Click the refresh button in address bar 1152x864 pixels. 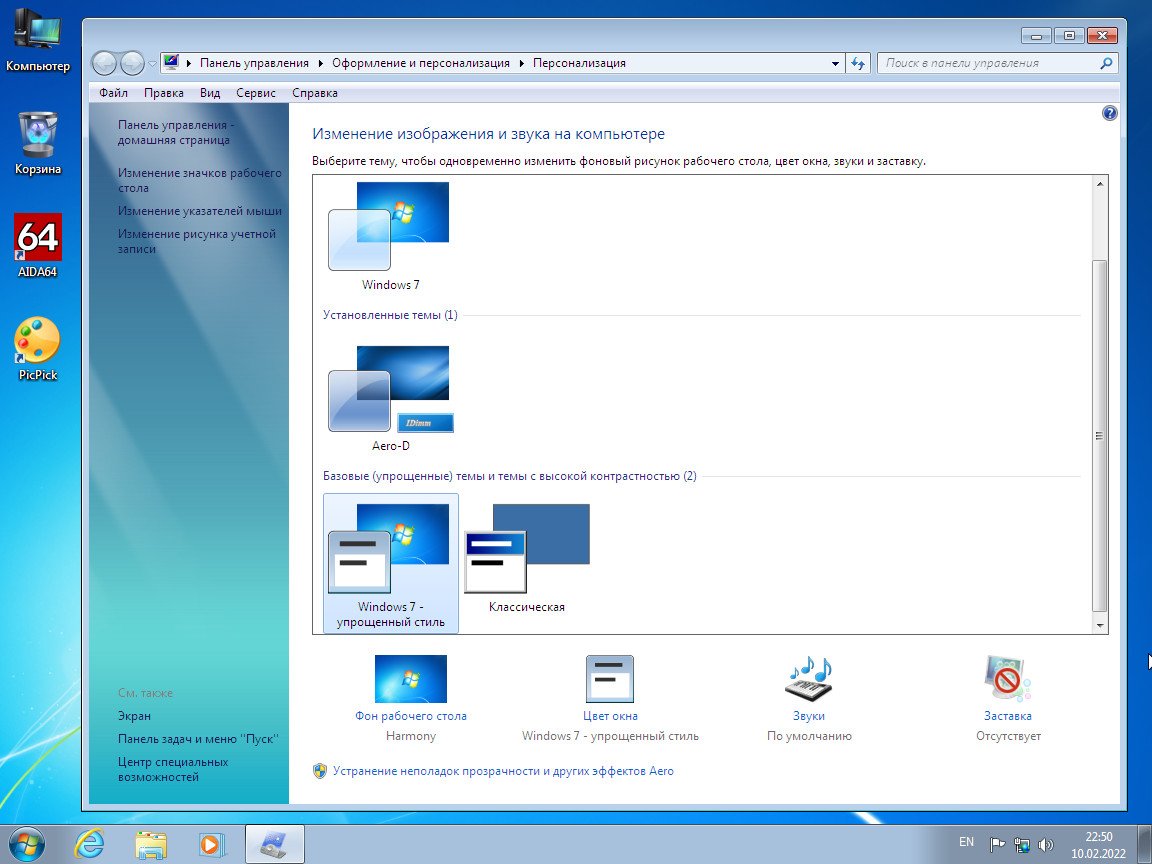tap(858, 63)
